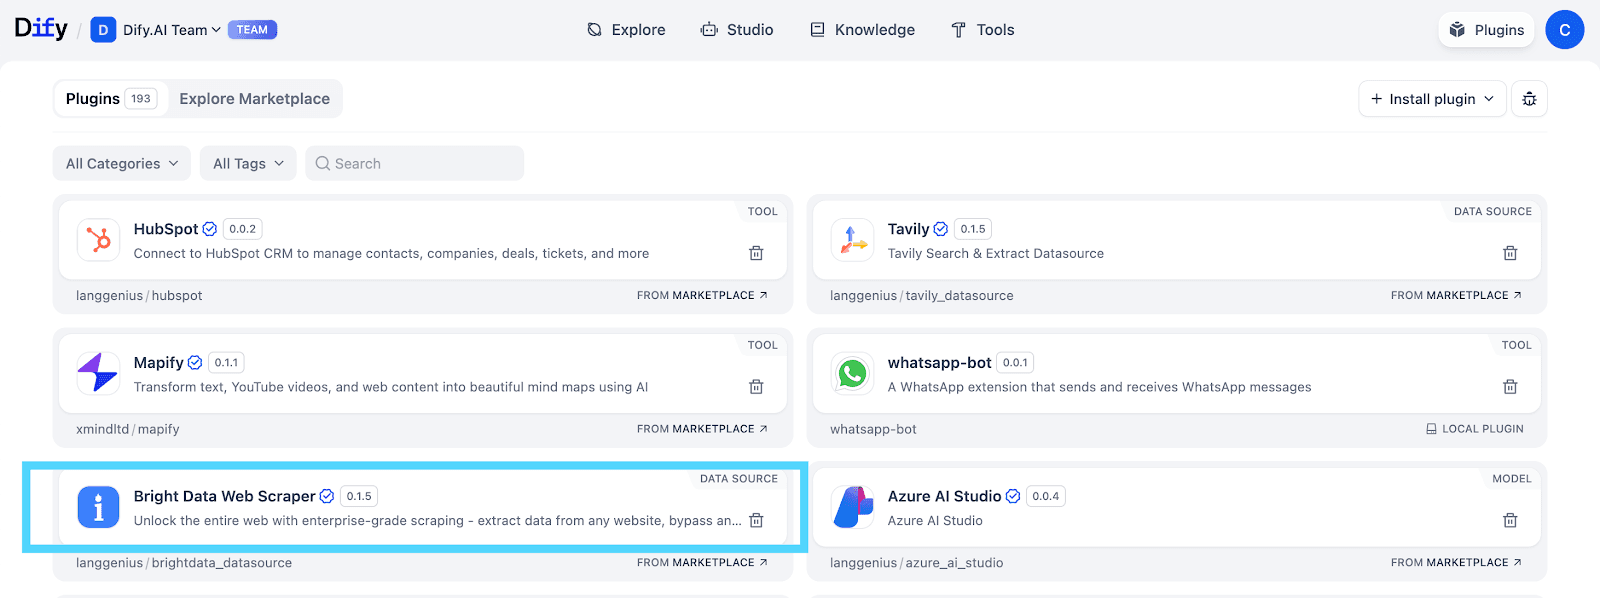The width and height of the screenshot is (1600, 598).
Task: Click the plugin Search field
Action: (x=414, y=164)
